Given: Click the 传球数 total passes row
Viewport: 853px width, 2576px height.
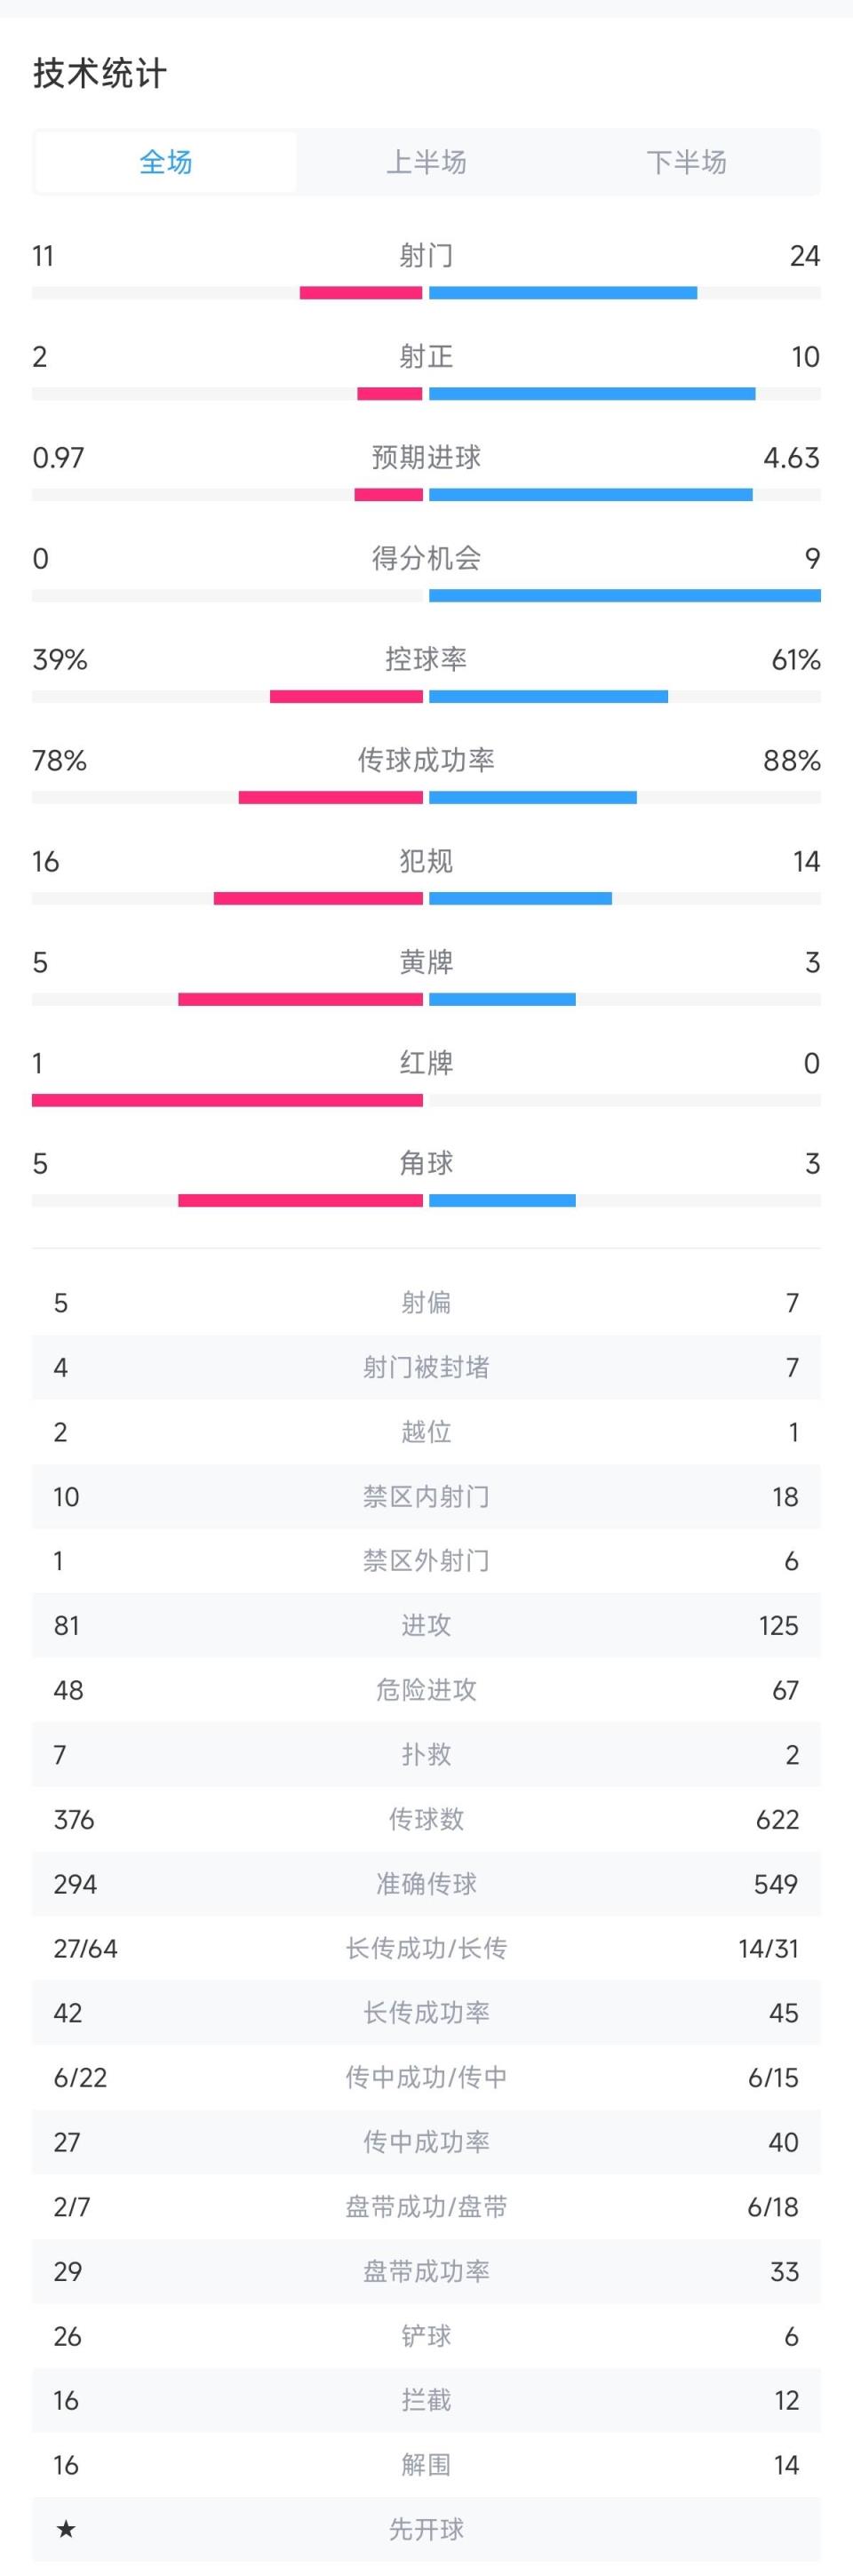Looking at the screenshot, I should click(426, 1819).
